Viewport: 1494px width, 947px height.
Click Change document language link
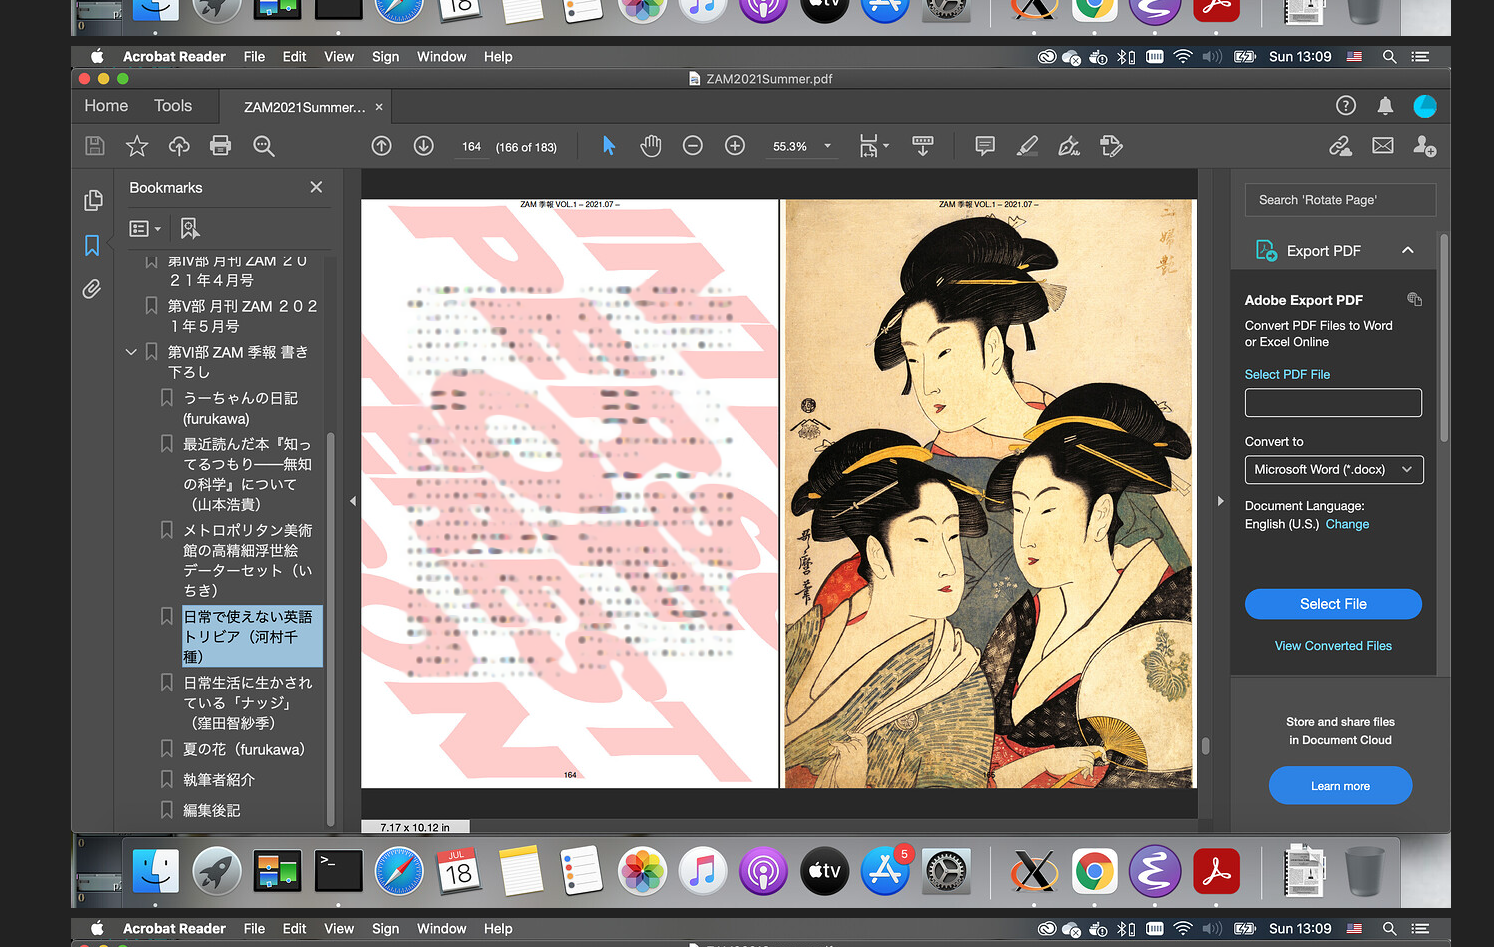pos(1347,524)
